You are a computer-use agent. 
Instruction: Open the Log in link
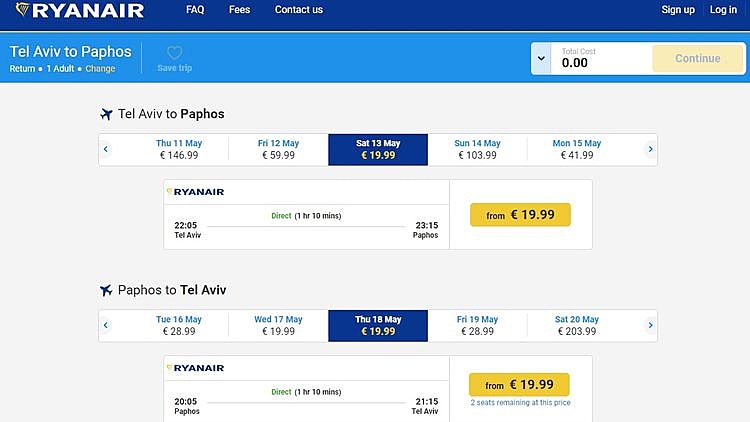coord(723,10)
